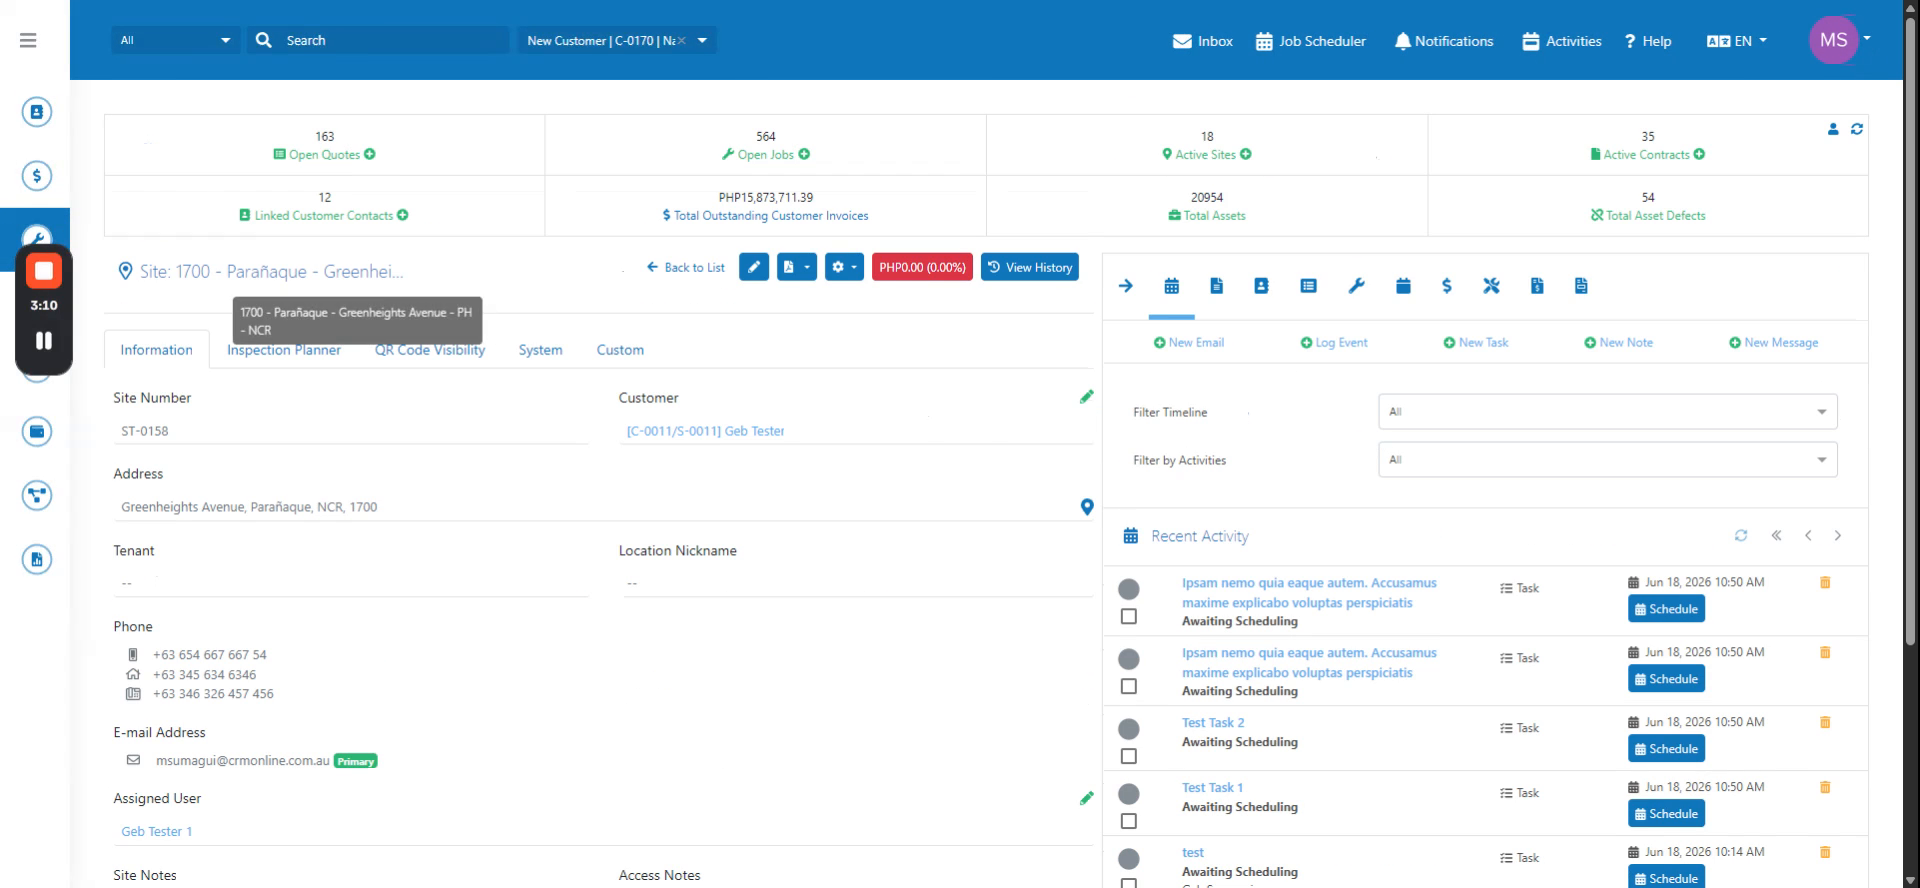Jump to first page of Recent Activity
This screenshot has width=1920, height=888.
click(x=1776, y=536)
